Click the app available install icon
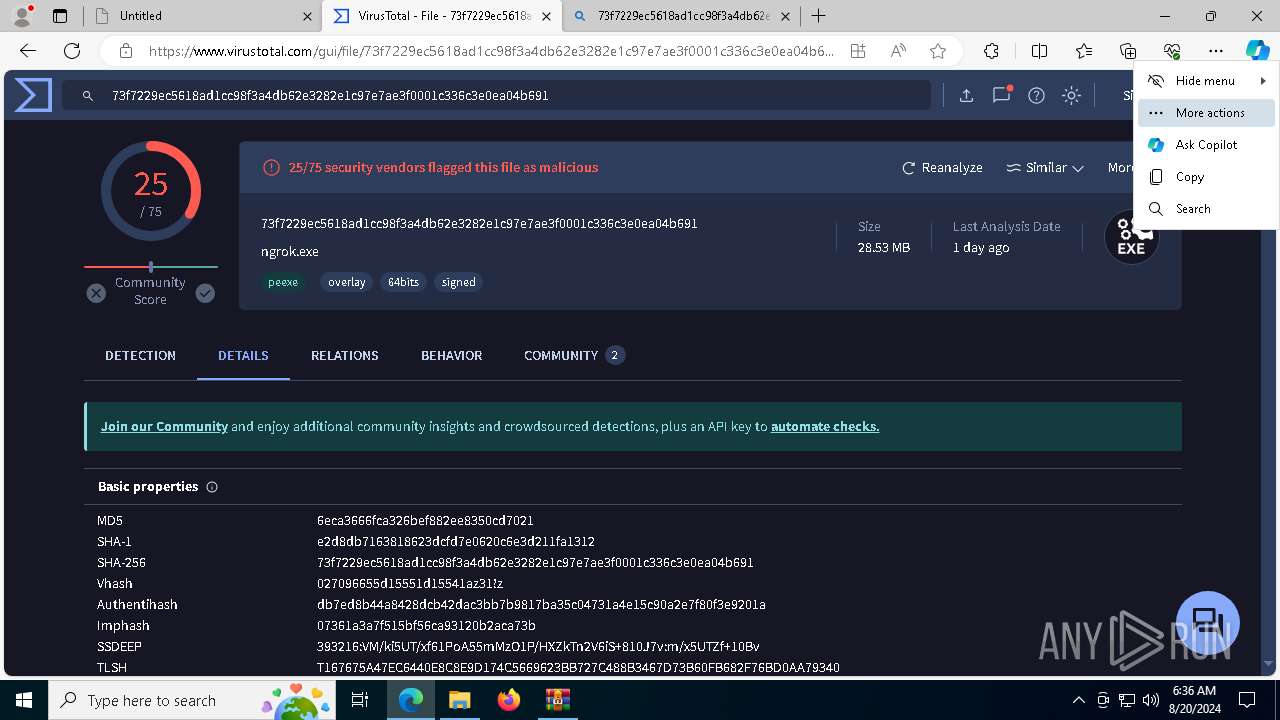This screenshot has width=1280, height=720. tap(857, 51)
